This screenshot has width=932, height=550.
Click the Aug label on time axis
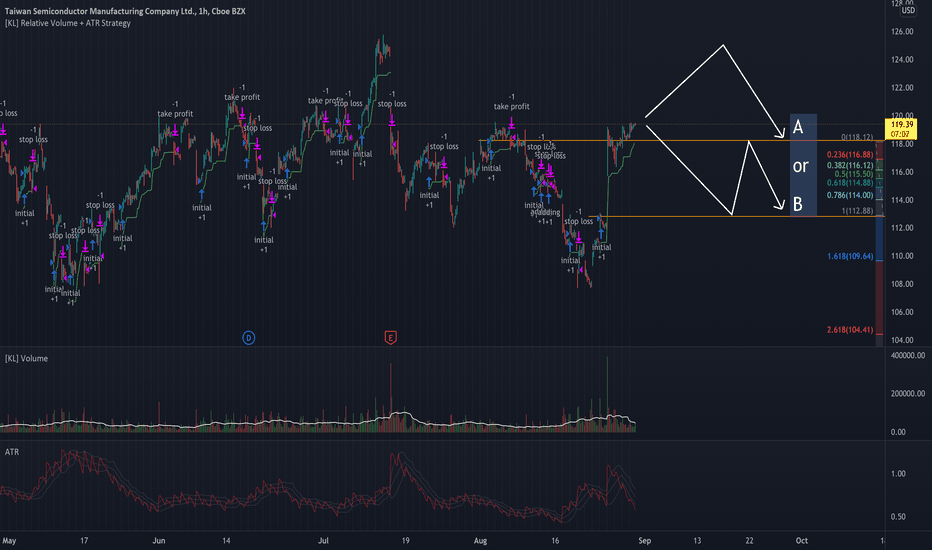click(x=480, y=541)
